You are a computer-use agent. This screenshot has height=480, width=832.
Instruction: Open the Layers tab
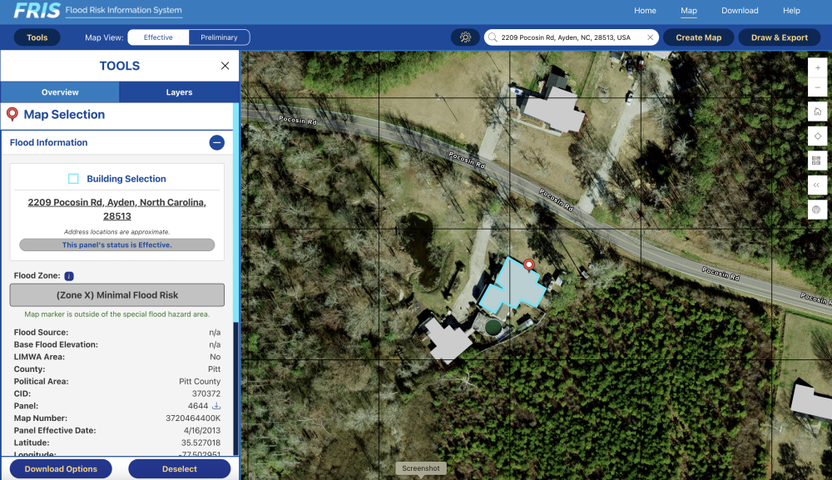(x=179, y=92)
